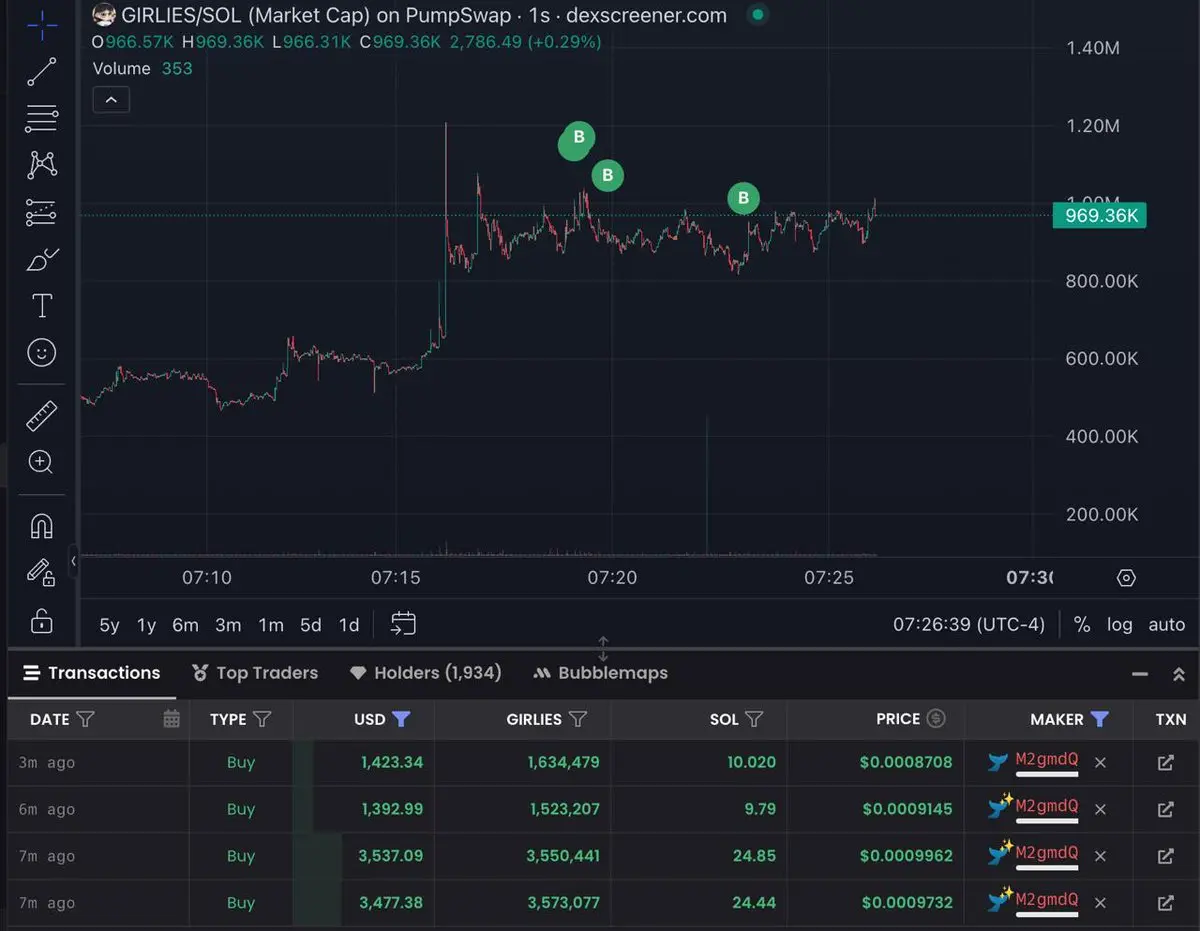1200x931 pixels.
Task: Open timezone menu showing 07:26:39 (UTC-4)
Action: [968, 624]
